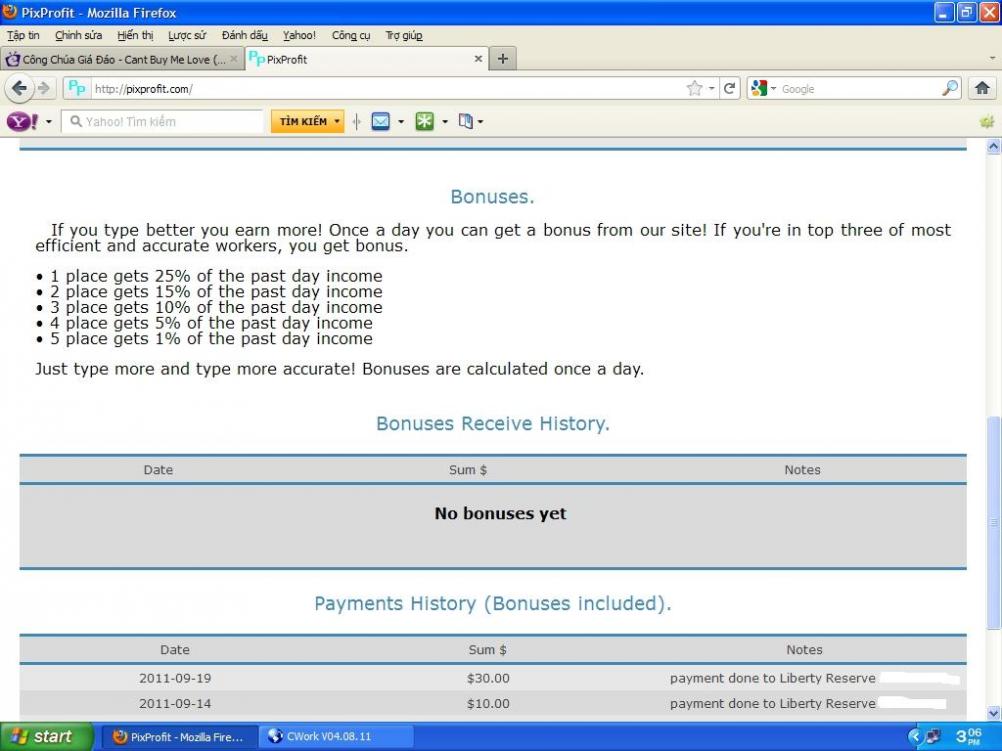Screen dimensions: 1002x751
Task: Click the system tray clock
Action: [968, 736]
